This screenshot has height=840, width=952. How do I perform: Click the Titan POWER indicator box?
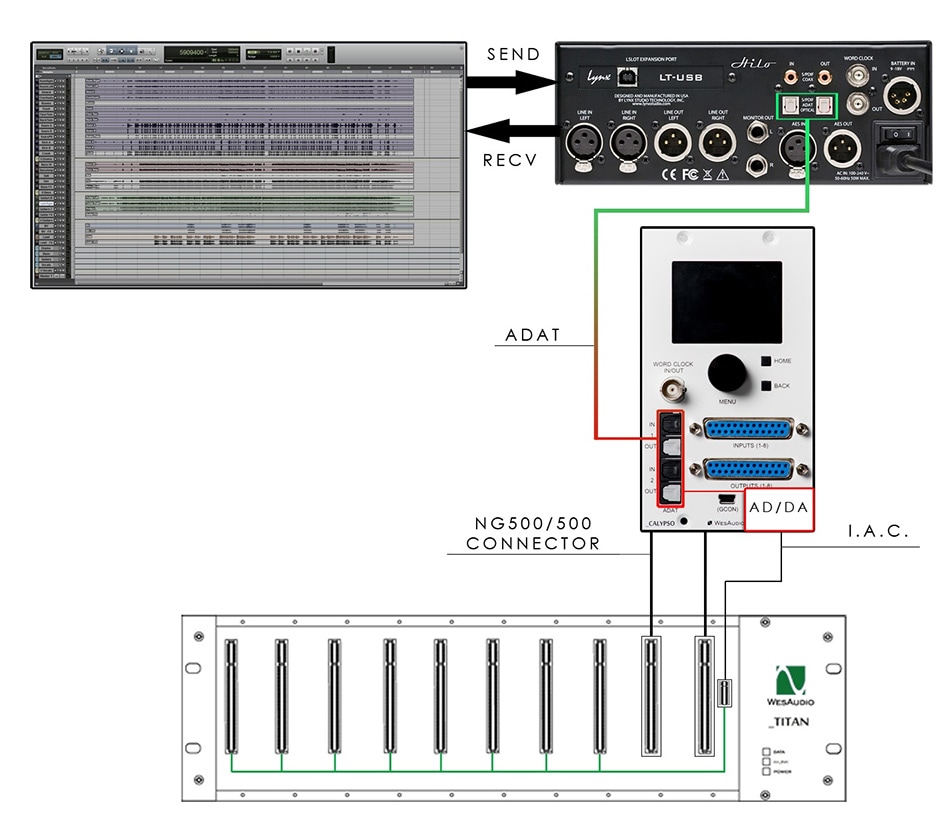point(766,771)
